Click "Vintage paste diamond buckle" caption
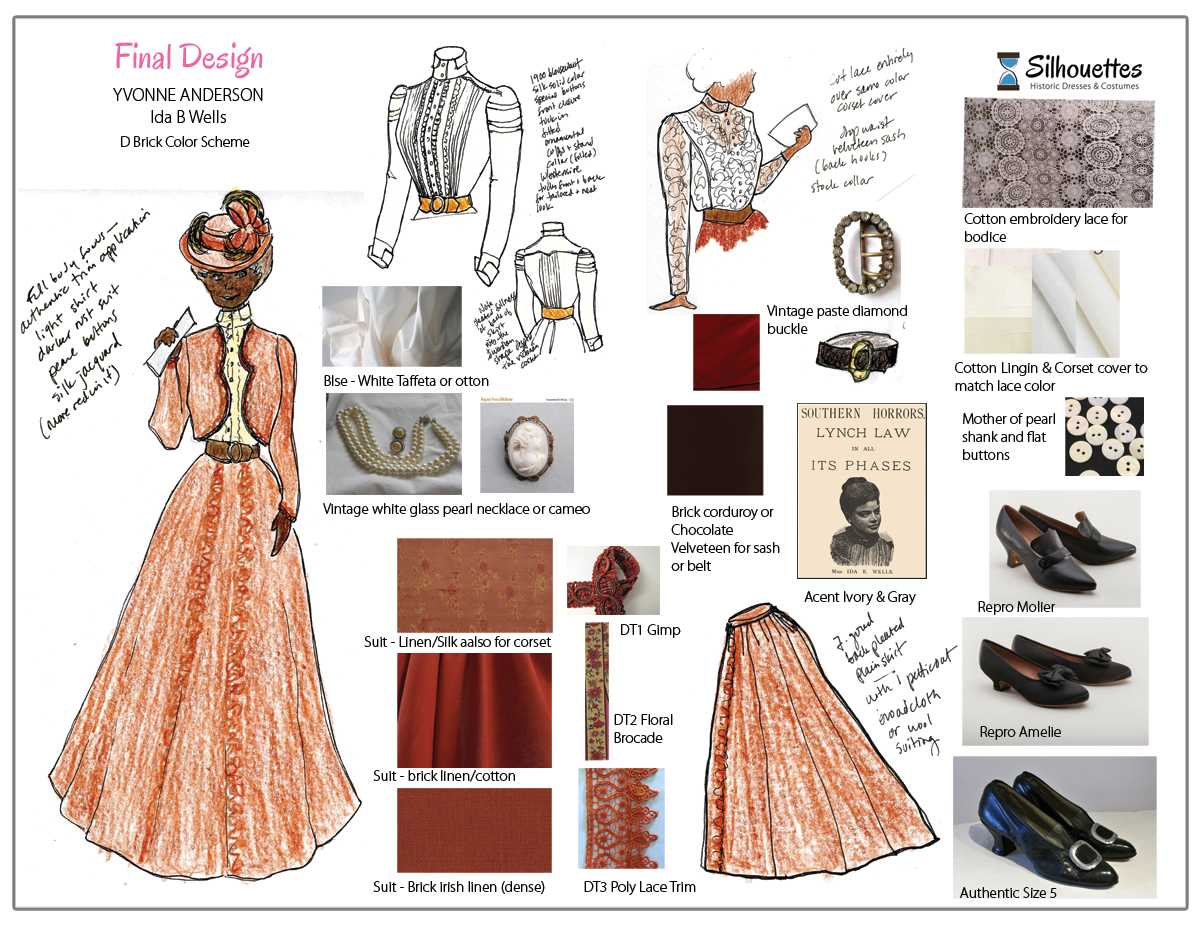Viewport: 1200px width, 927px height. point(837,320)
